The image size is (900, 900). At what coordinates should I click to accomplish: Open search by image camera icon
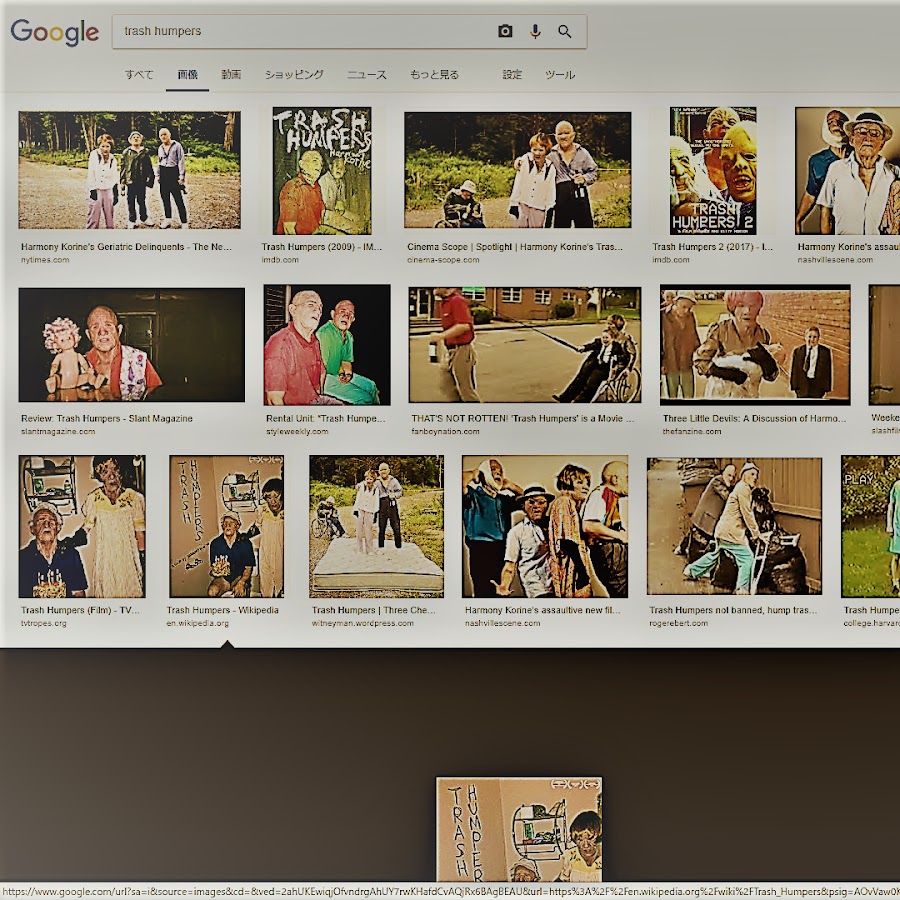click(505, 31)
